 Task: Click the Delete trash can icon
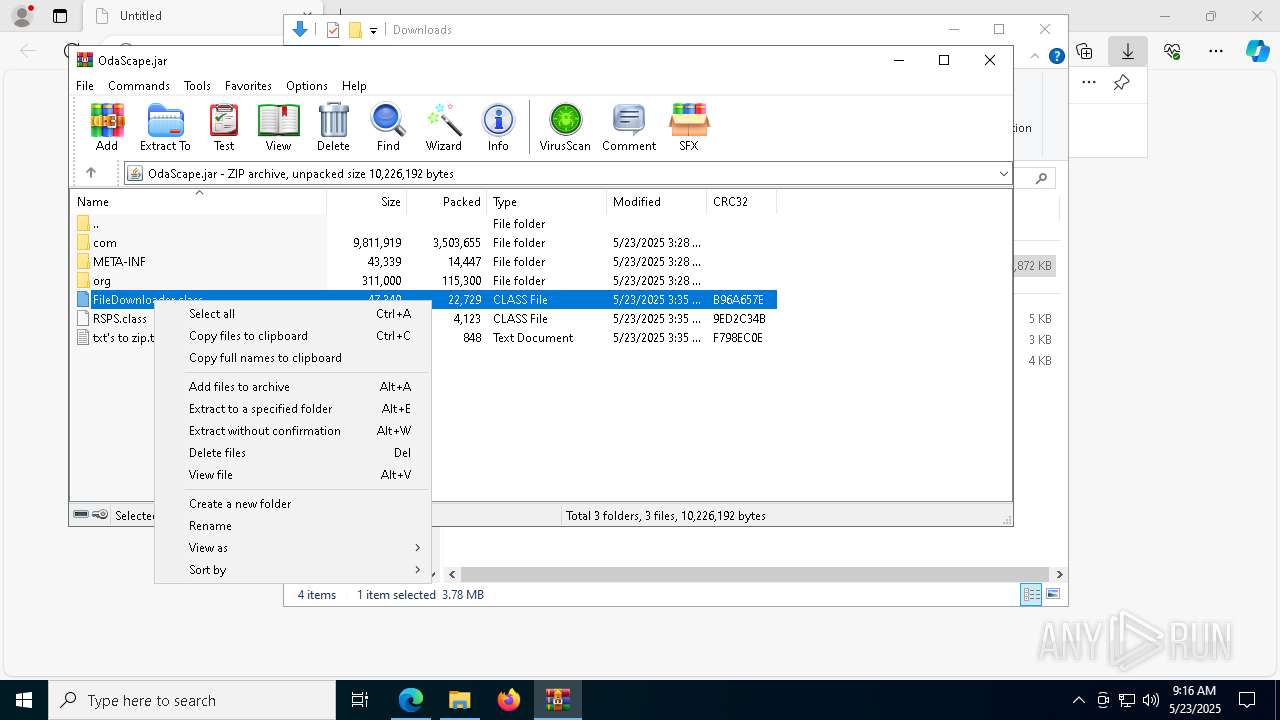tap(333, 127)
